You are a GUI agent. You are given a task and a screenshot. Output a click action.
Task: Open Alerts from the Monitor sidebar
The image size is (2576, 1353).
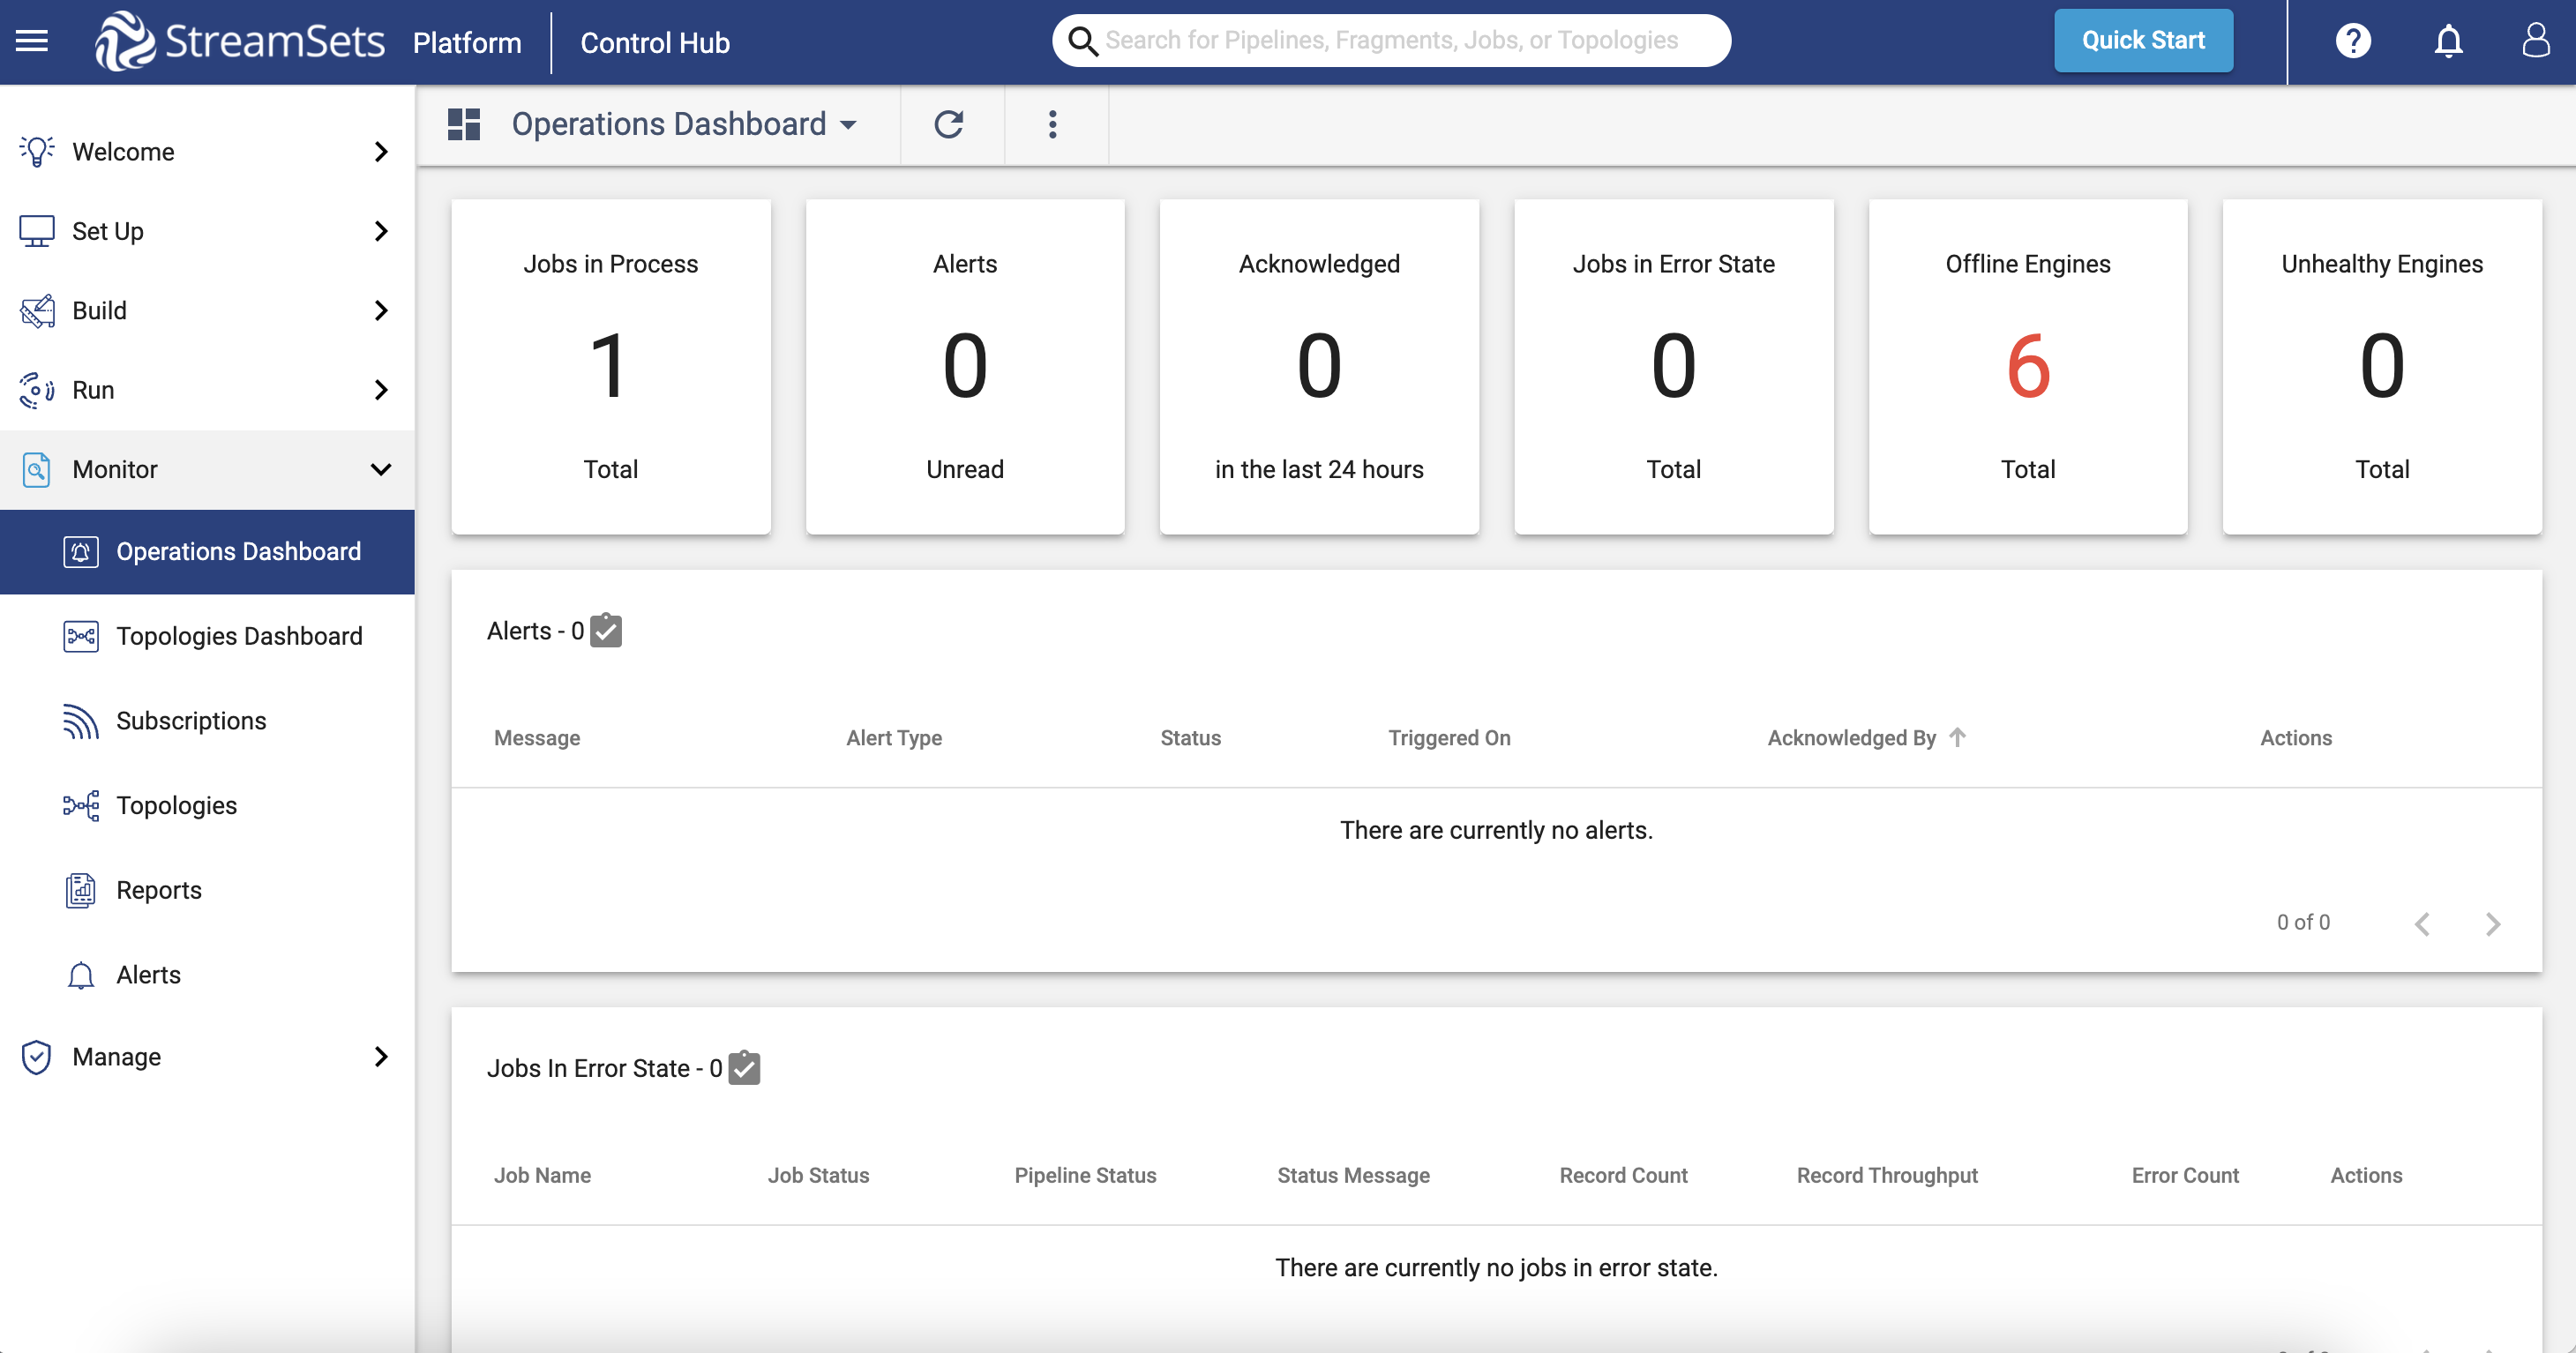pyautogui.click(x=148, y=974)
